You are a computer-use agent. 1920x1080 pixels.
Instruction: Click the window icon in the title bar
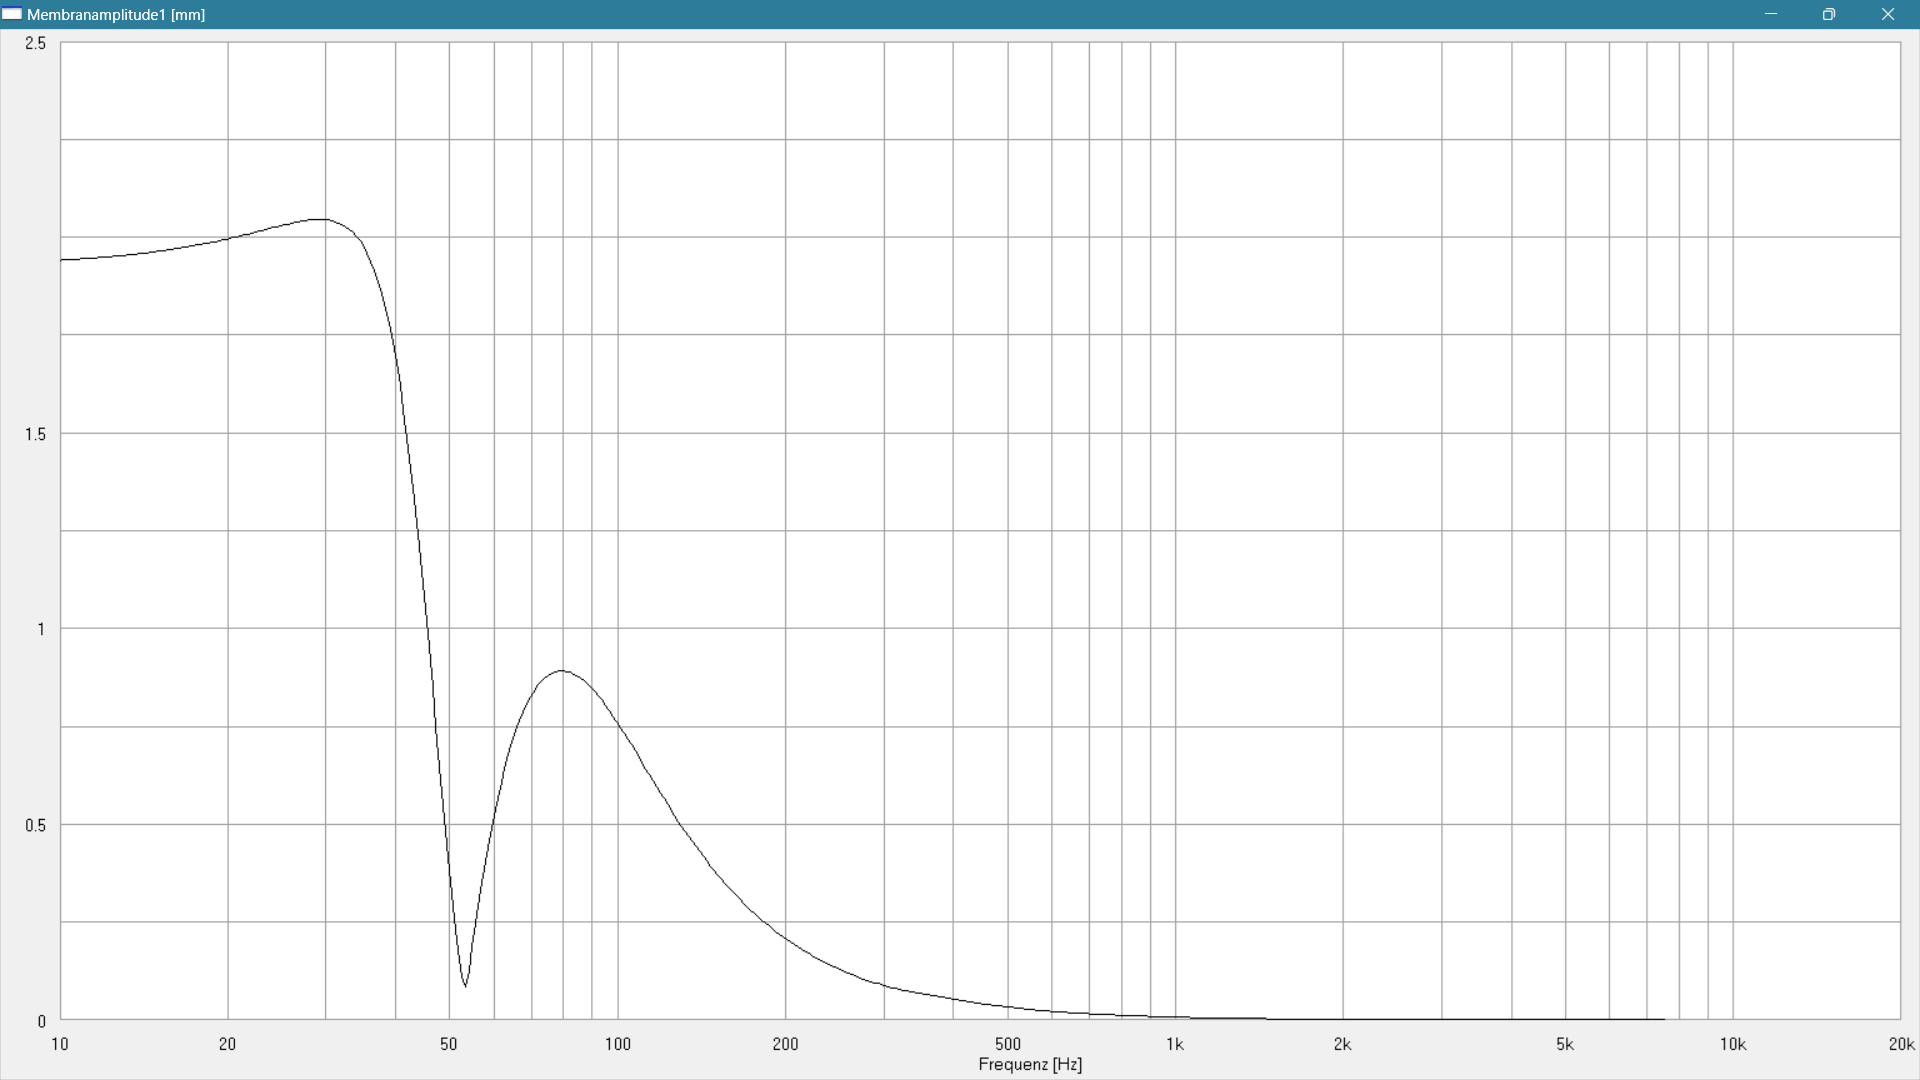[12, 14]
